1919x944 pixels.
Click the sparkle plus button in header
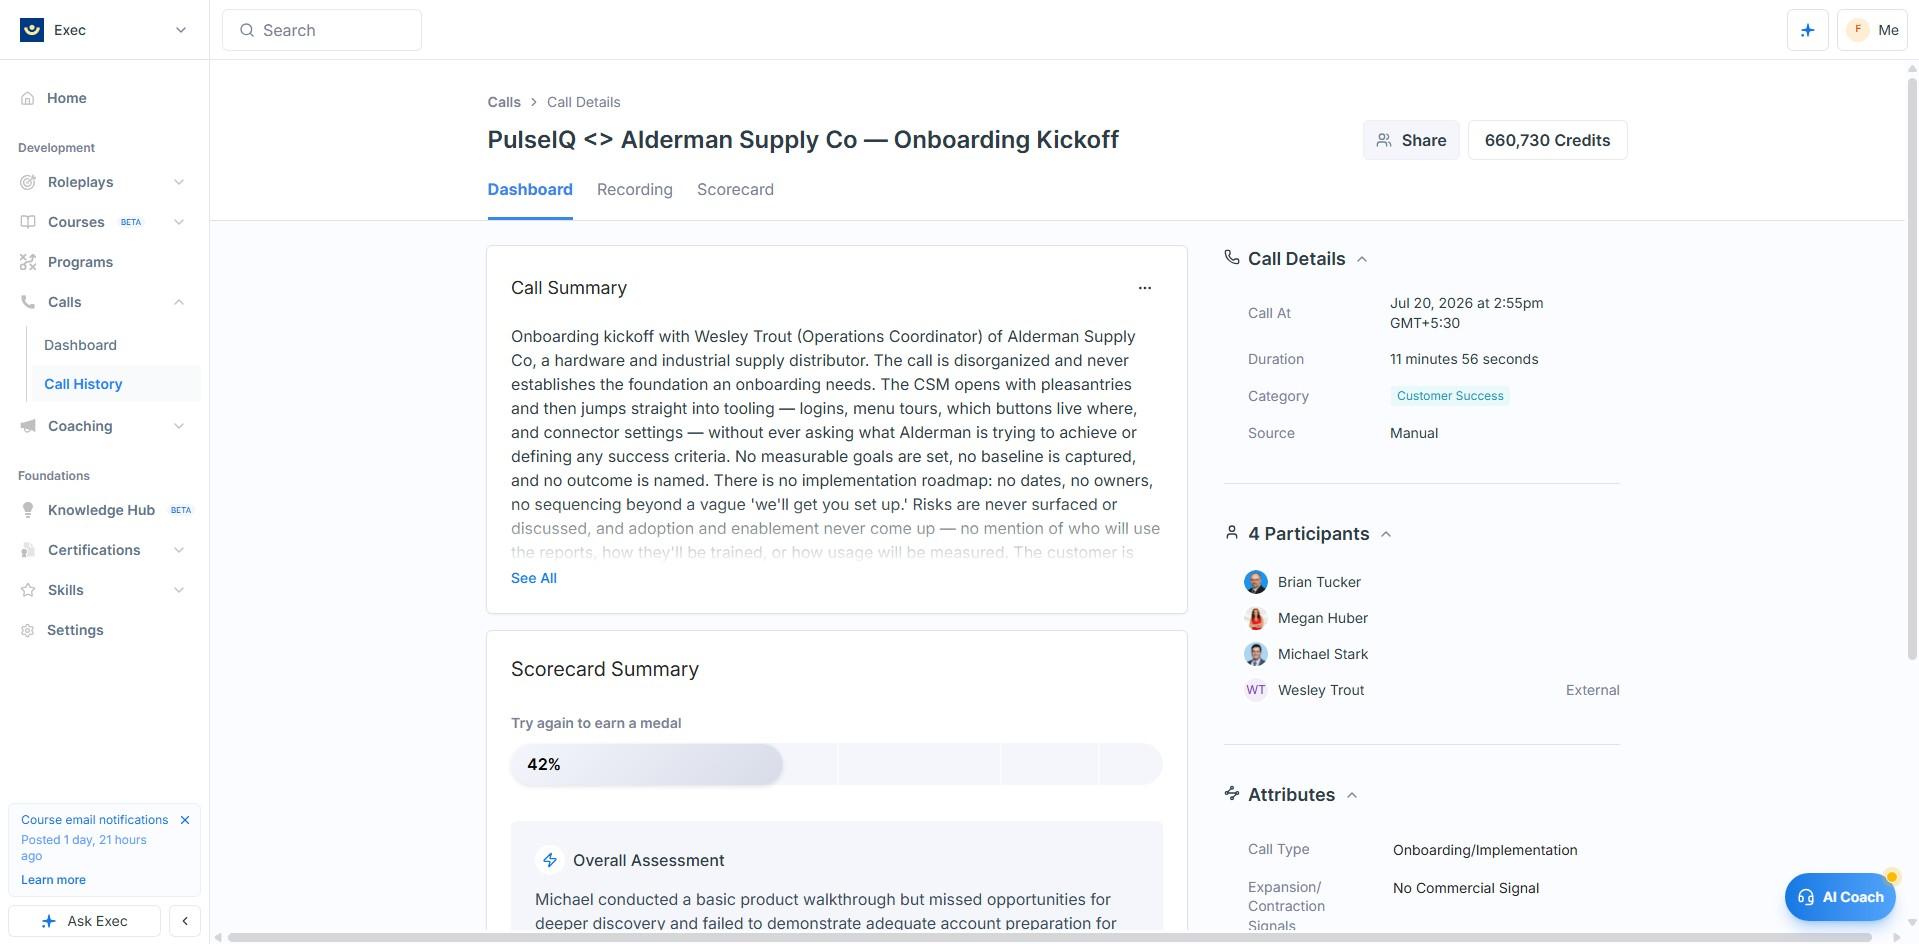(x=1807, y=30)
